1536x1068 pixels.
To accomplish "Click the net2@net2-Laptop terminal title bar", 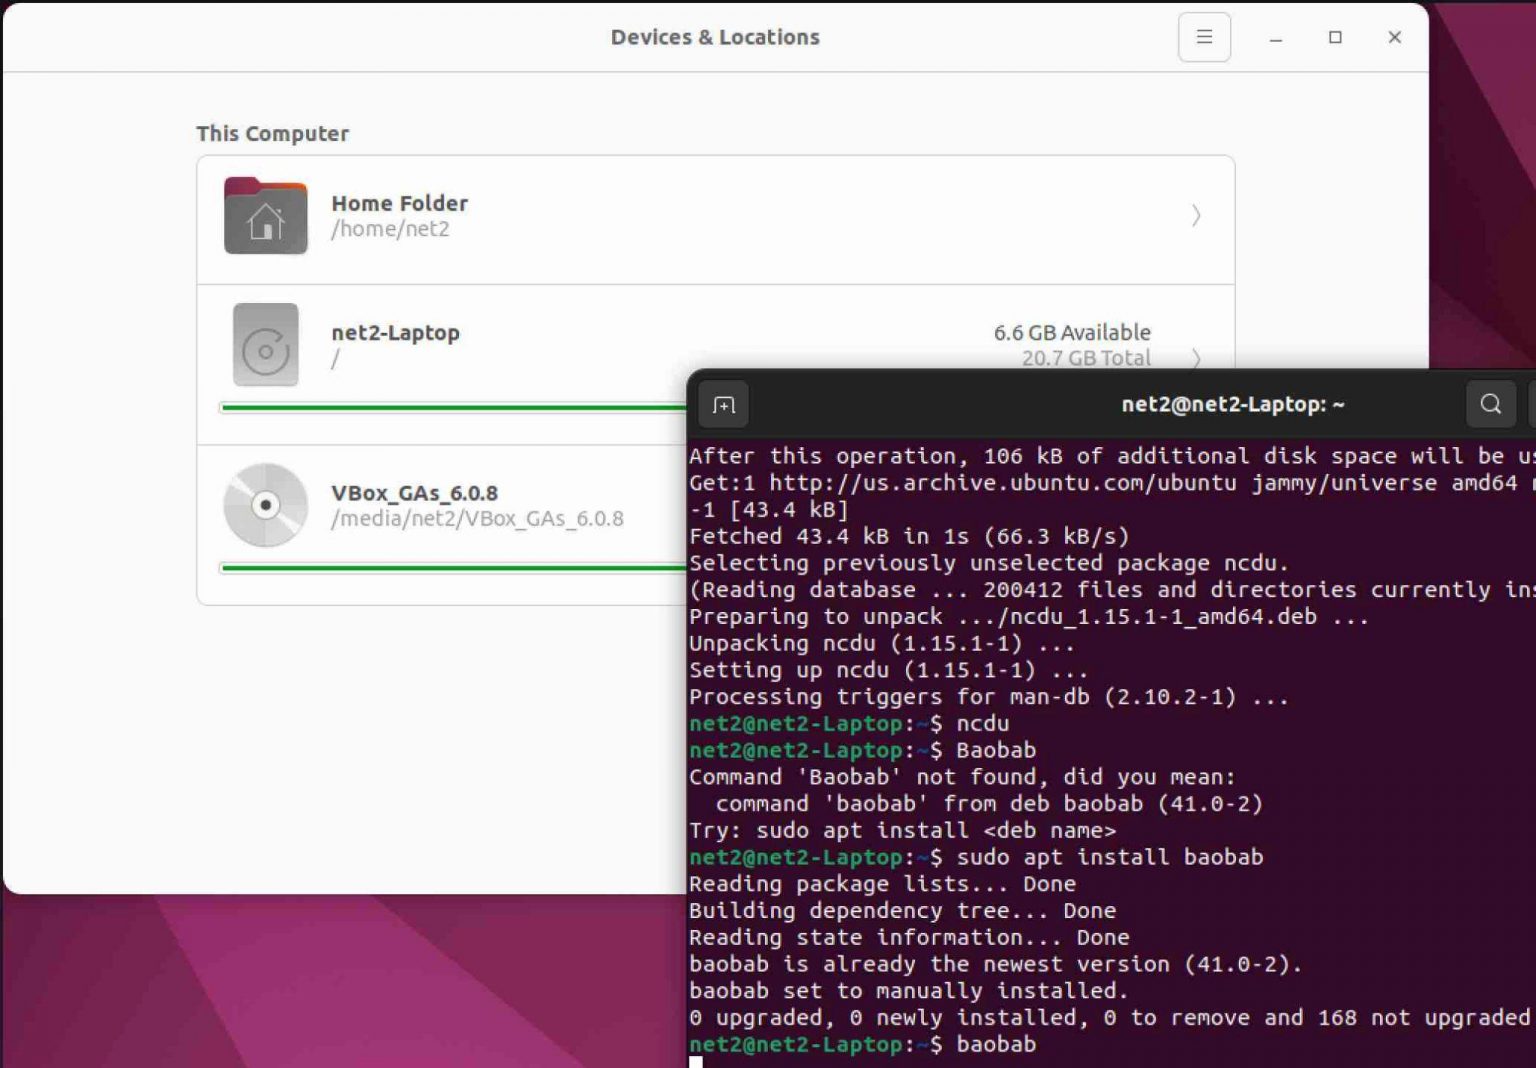I will [x=1232, y=404].
